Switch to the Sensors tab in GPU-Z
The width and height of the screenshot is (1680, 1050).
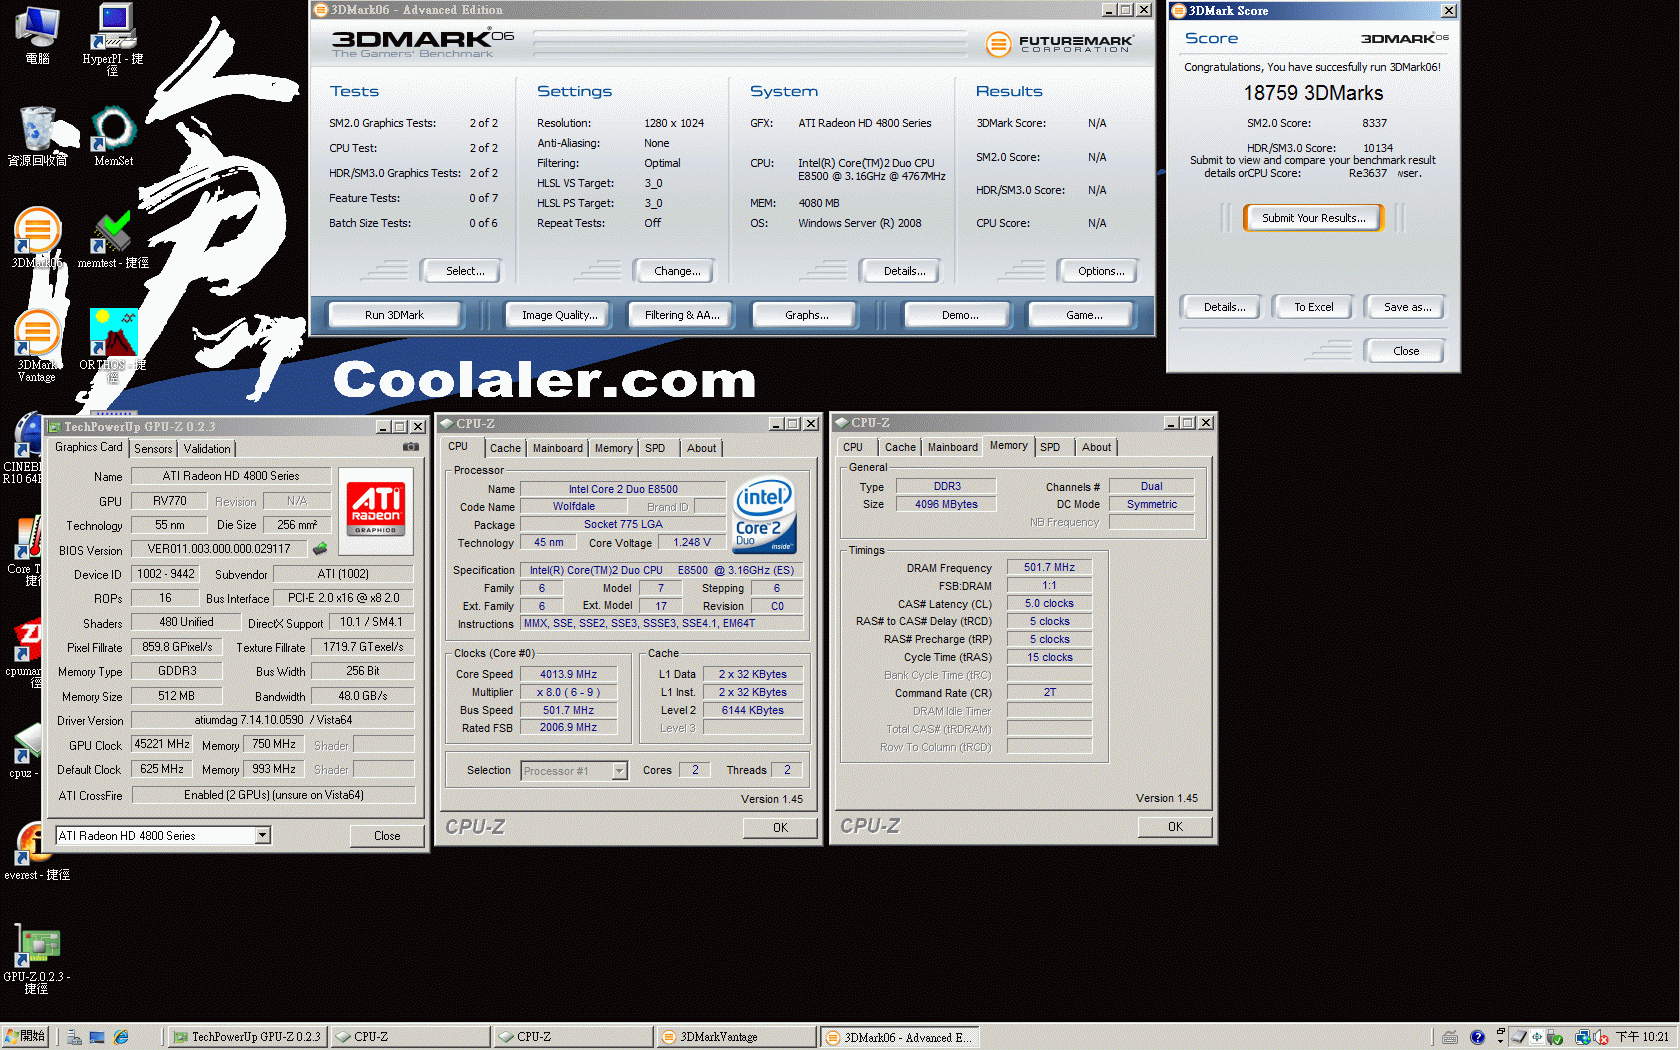click(x=153, y=449)
